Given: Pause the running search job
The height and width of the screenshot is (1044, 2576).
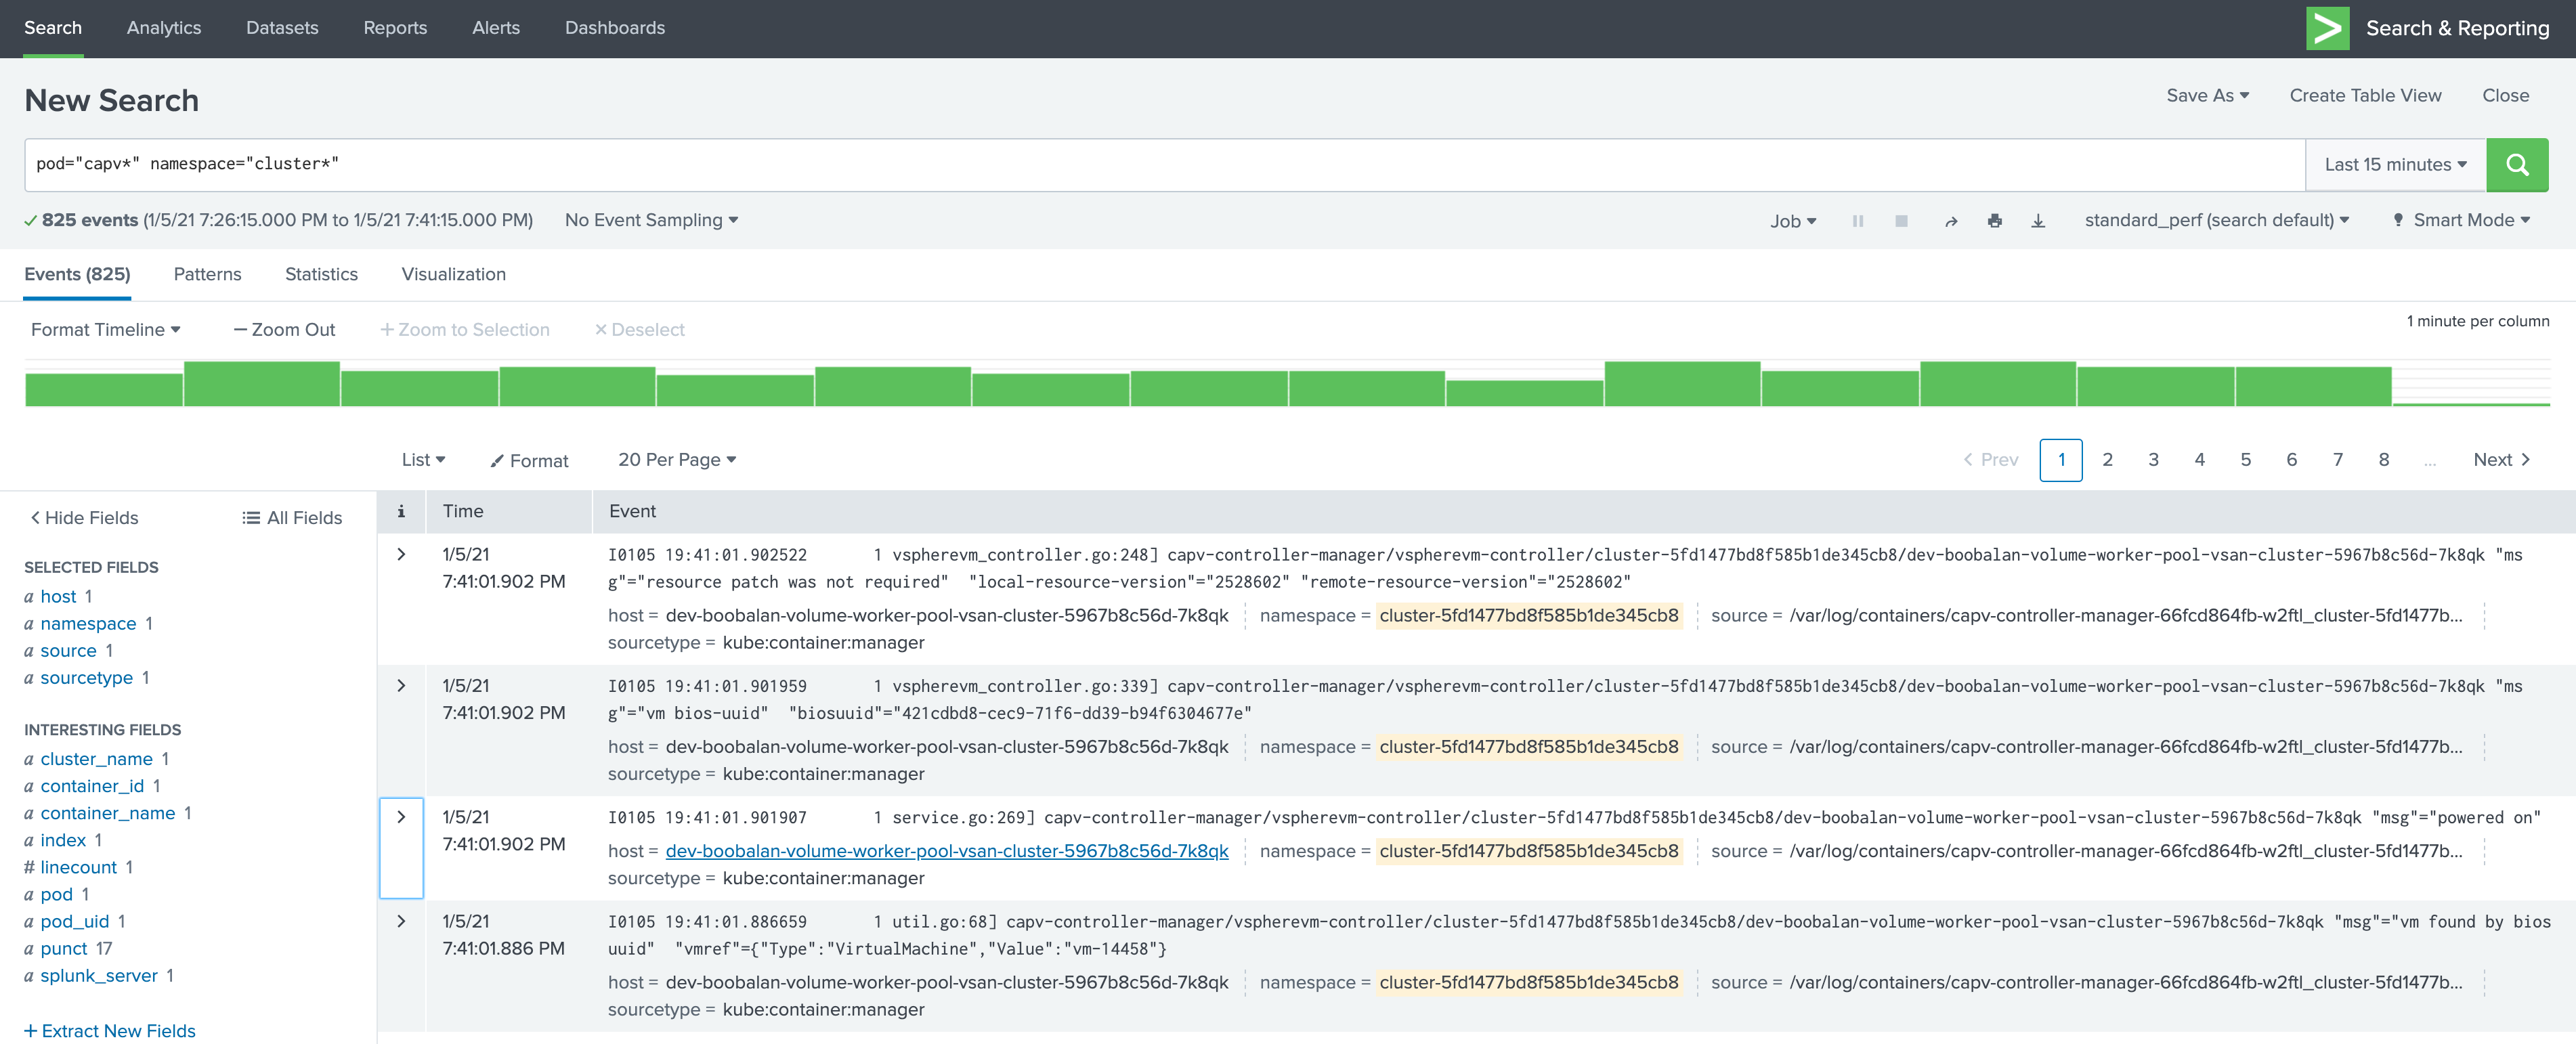Looking at the screenshot, I should click(x=1857, y=220).
